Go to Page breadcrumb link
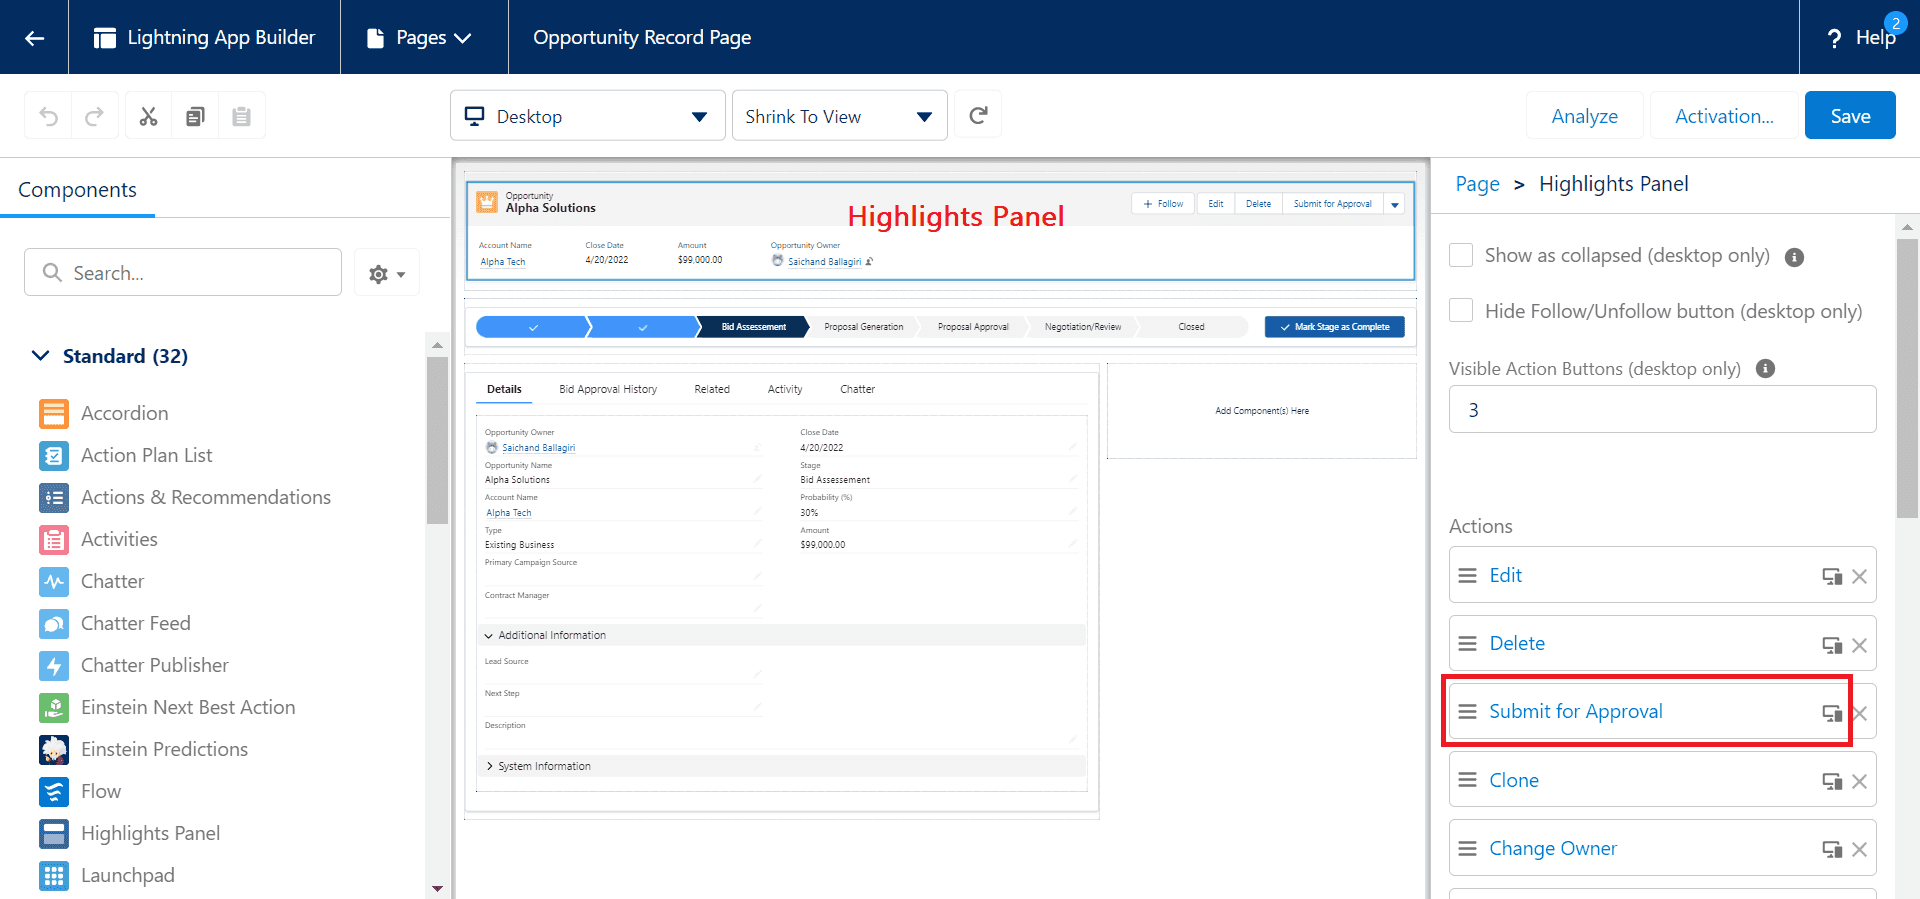Image resolution: width=1920 pixels, height=899 pixels. point(1477,184)
